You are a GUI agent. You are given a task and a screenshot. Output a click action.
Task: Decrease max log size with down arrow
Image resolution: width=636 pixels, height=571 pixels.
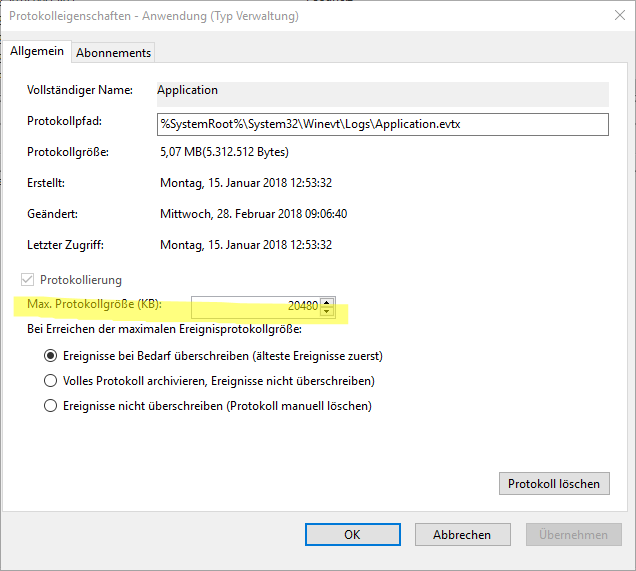[x=327, y=311]
